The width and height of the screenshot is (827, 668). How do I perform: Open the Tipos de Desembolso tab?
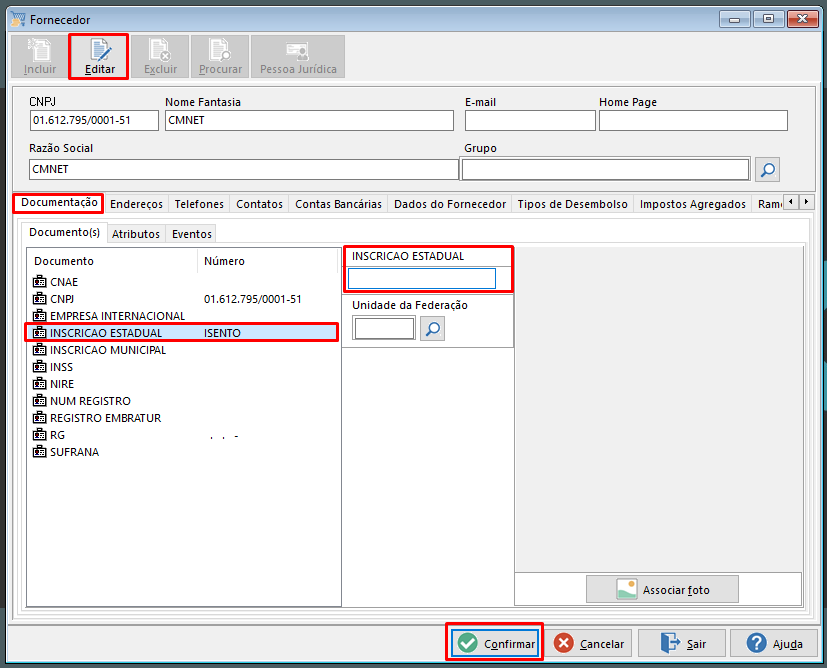coord(572,204)
